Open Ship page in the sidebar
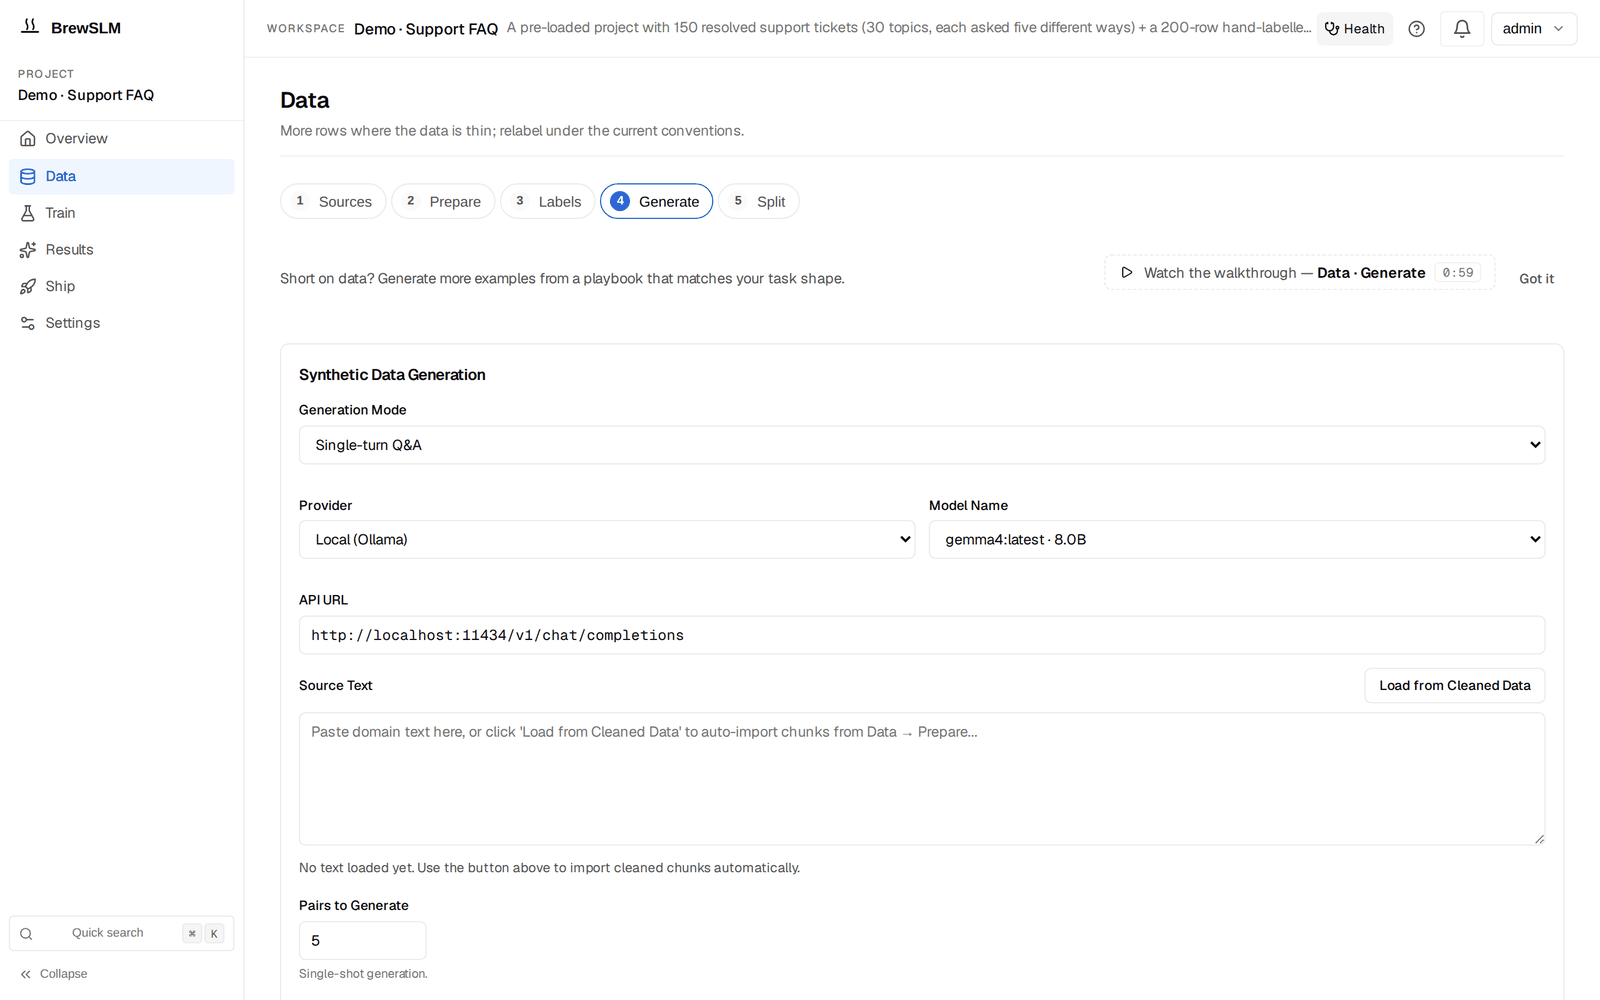Image resolution: width=1600 pixels, height=1000 pixels. click(121, 286)
